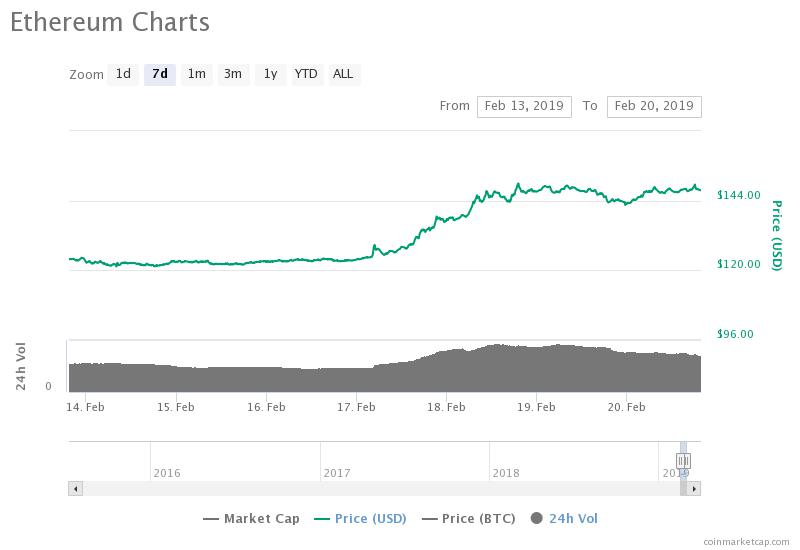
Task: Hide the Price (USD) series
Action: pos(360,519)
